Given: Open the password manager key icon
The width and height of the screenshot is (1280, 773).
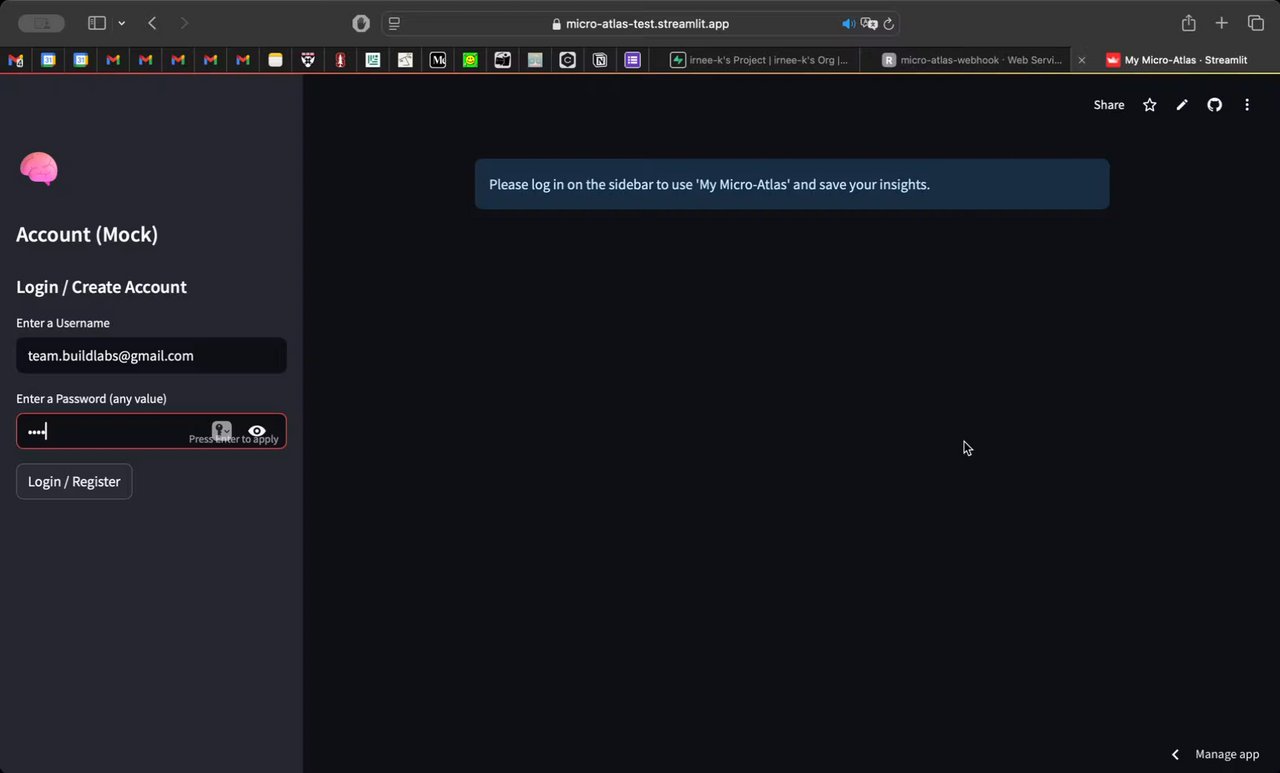Looking at the screenshot, I should pos(221,431).
